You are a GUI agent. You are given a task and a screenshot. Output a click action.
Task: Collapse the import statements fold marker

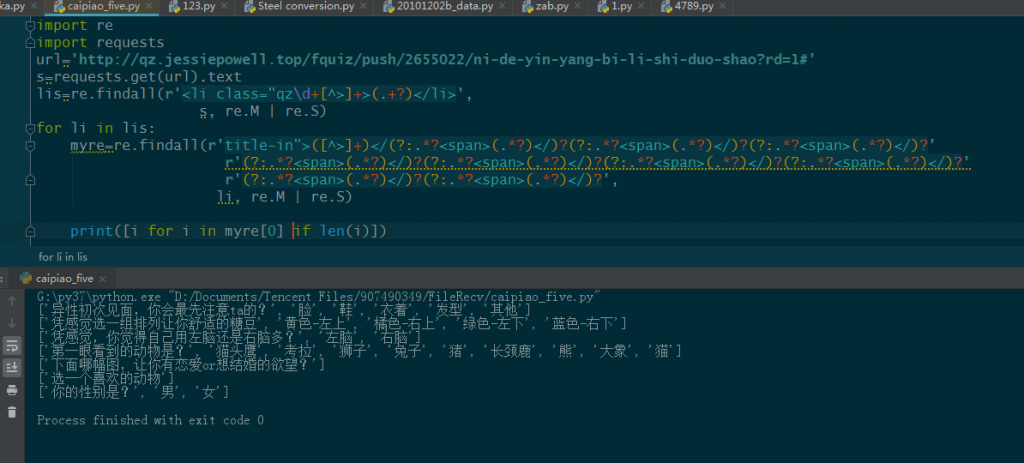[30, 26]
